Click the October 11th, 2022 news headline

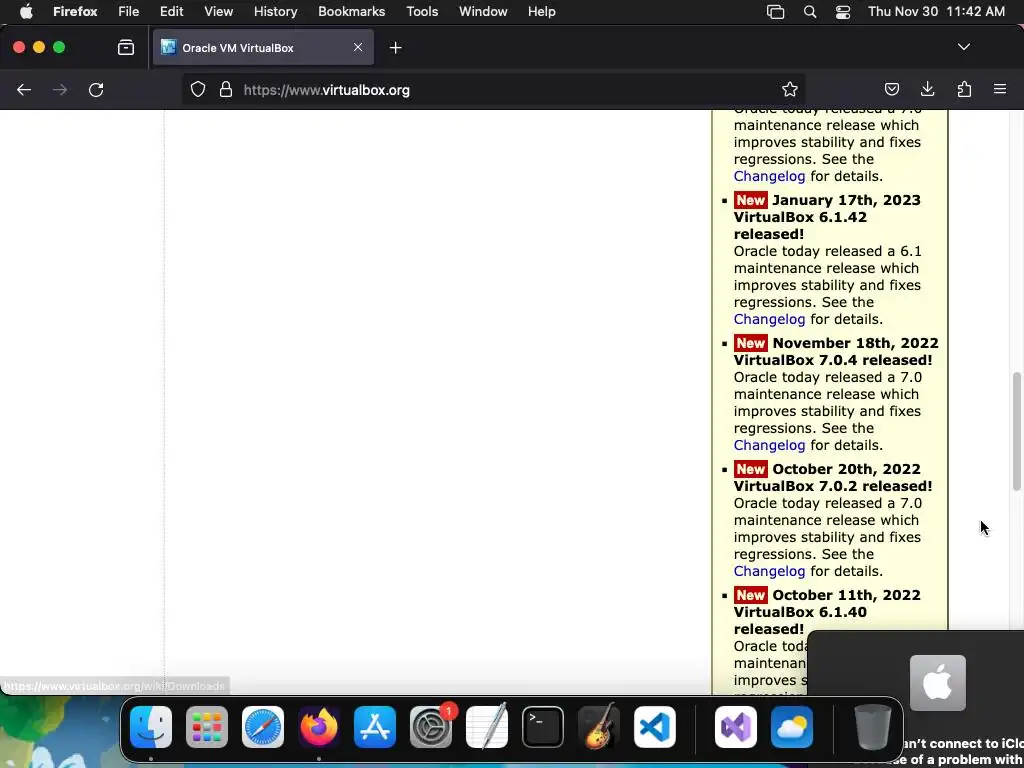(827, 612)
